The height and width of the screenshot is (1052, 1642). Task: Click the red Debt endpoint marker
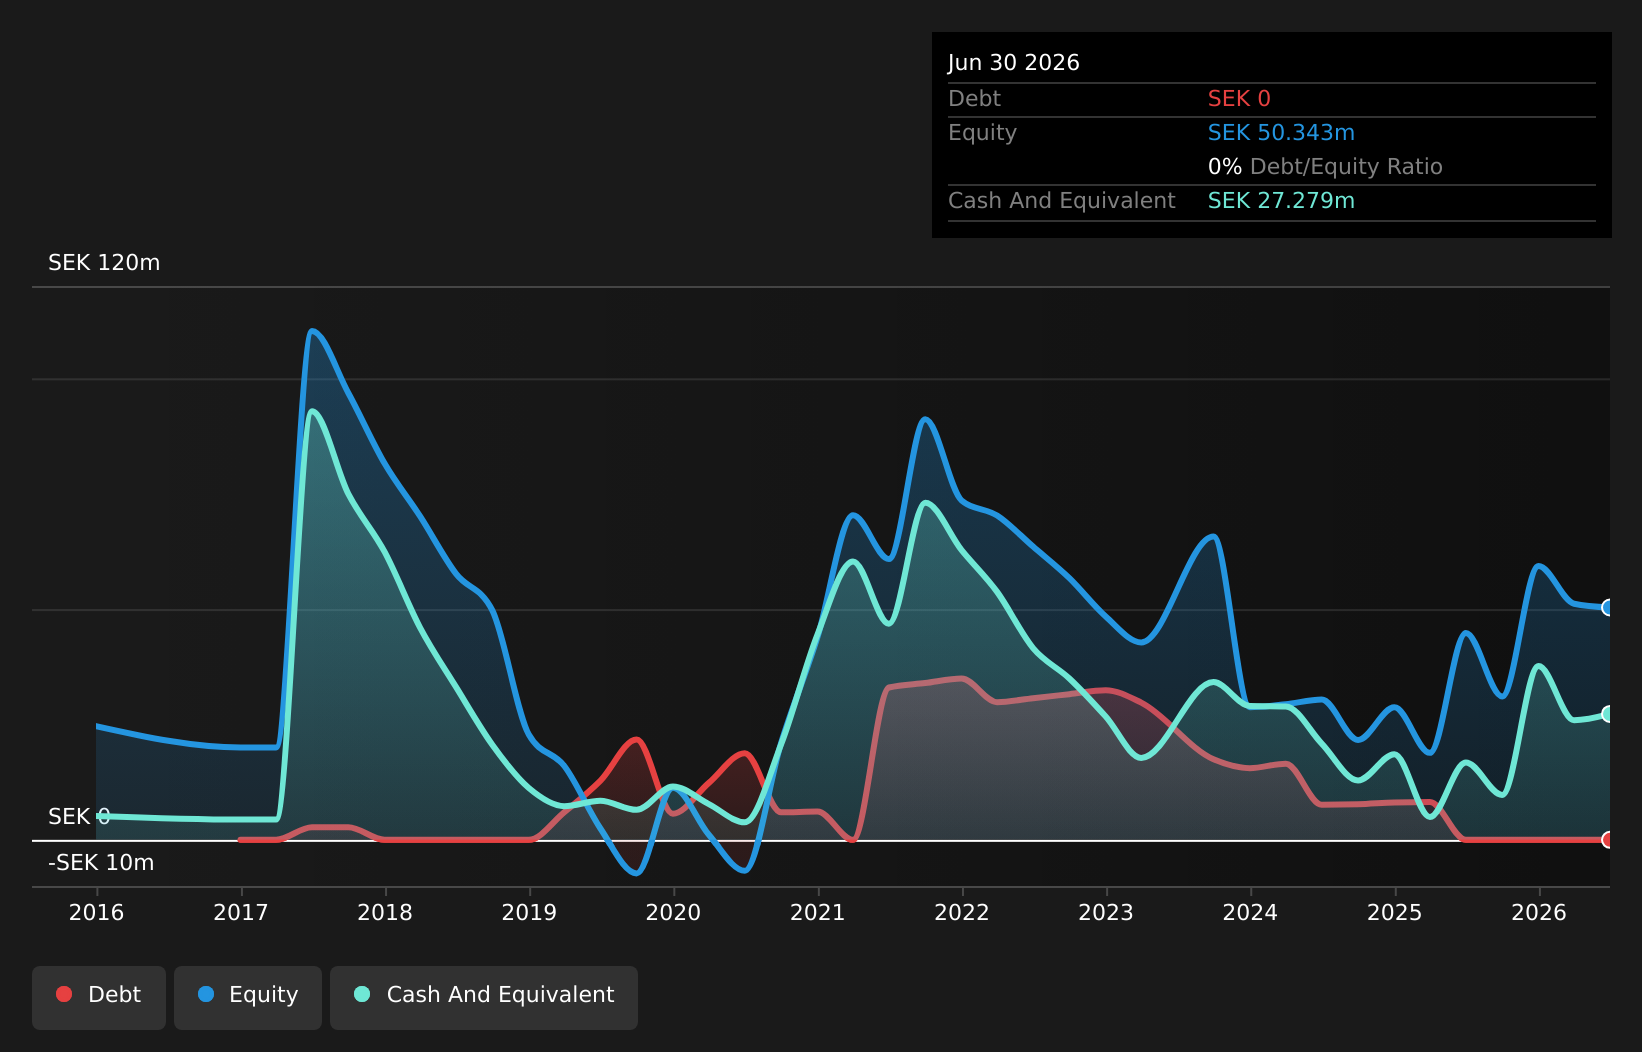(x=1608, y=839)
